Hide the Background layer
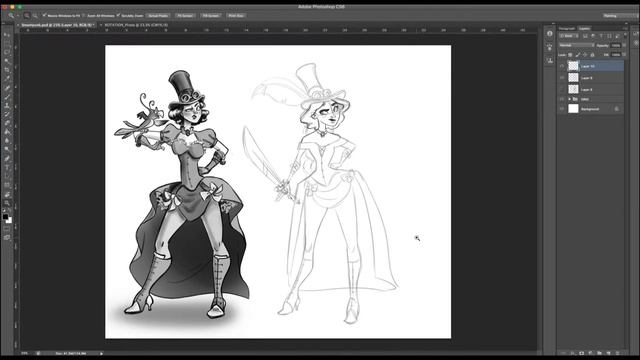The width and height of the screenshot is (640, 360). (562, 109)
